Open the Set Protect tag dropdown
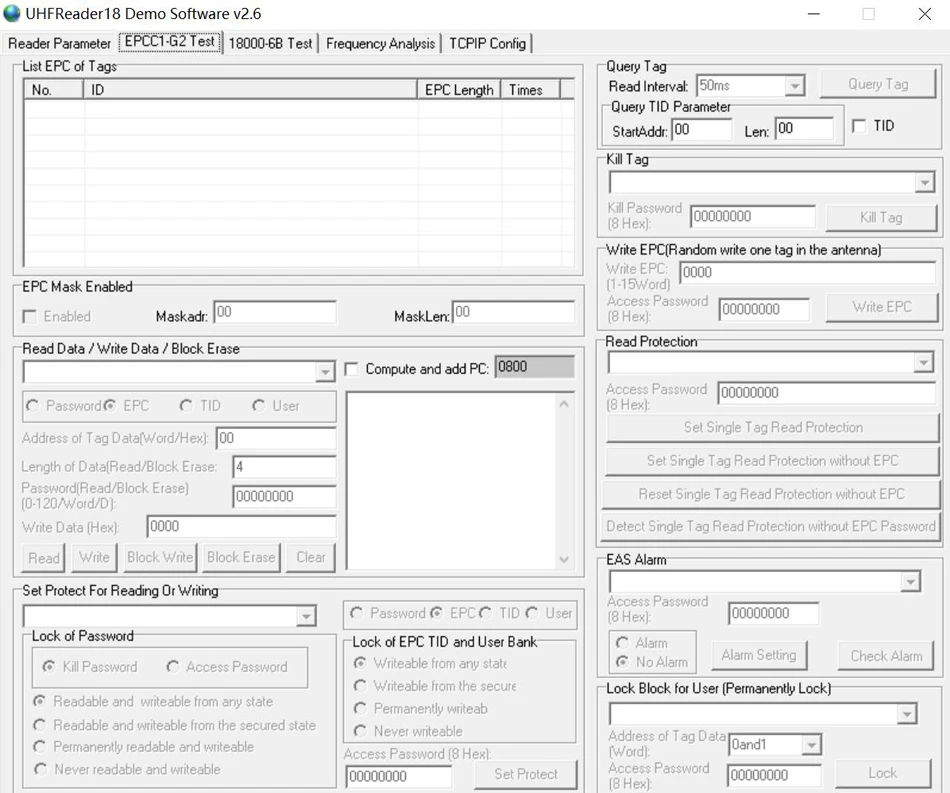The image size is (950, 793). (306, 617)
